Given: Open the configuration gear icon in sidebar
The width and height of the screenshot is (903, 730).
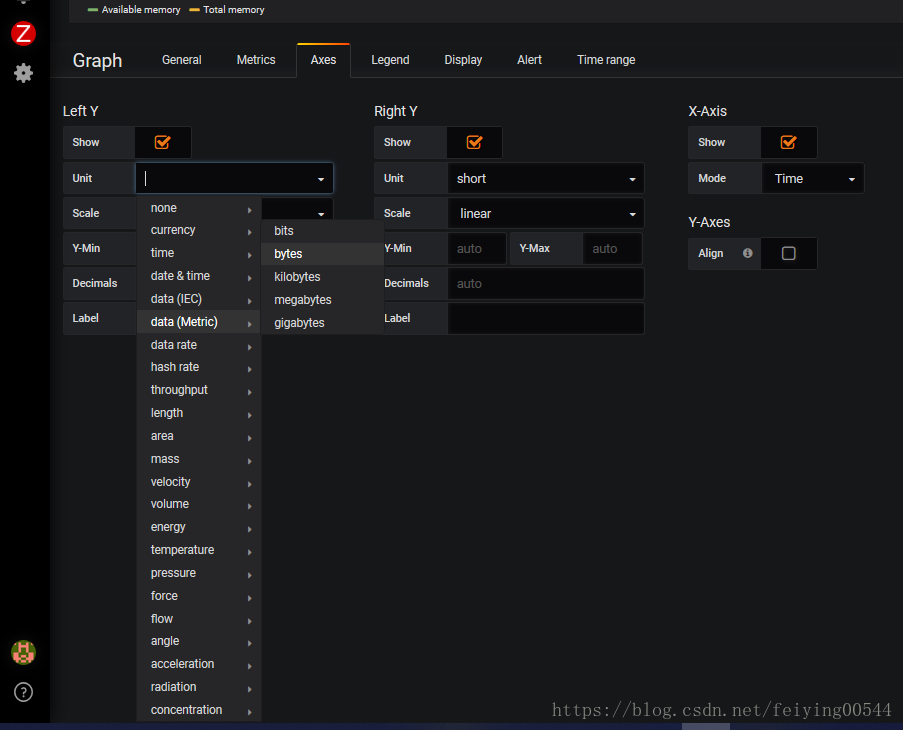Looking at the screenshot, I should (x=24, y=73).
